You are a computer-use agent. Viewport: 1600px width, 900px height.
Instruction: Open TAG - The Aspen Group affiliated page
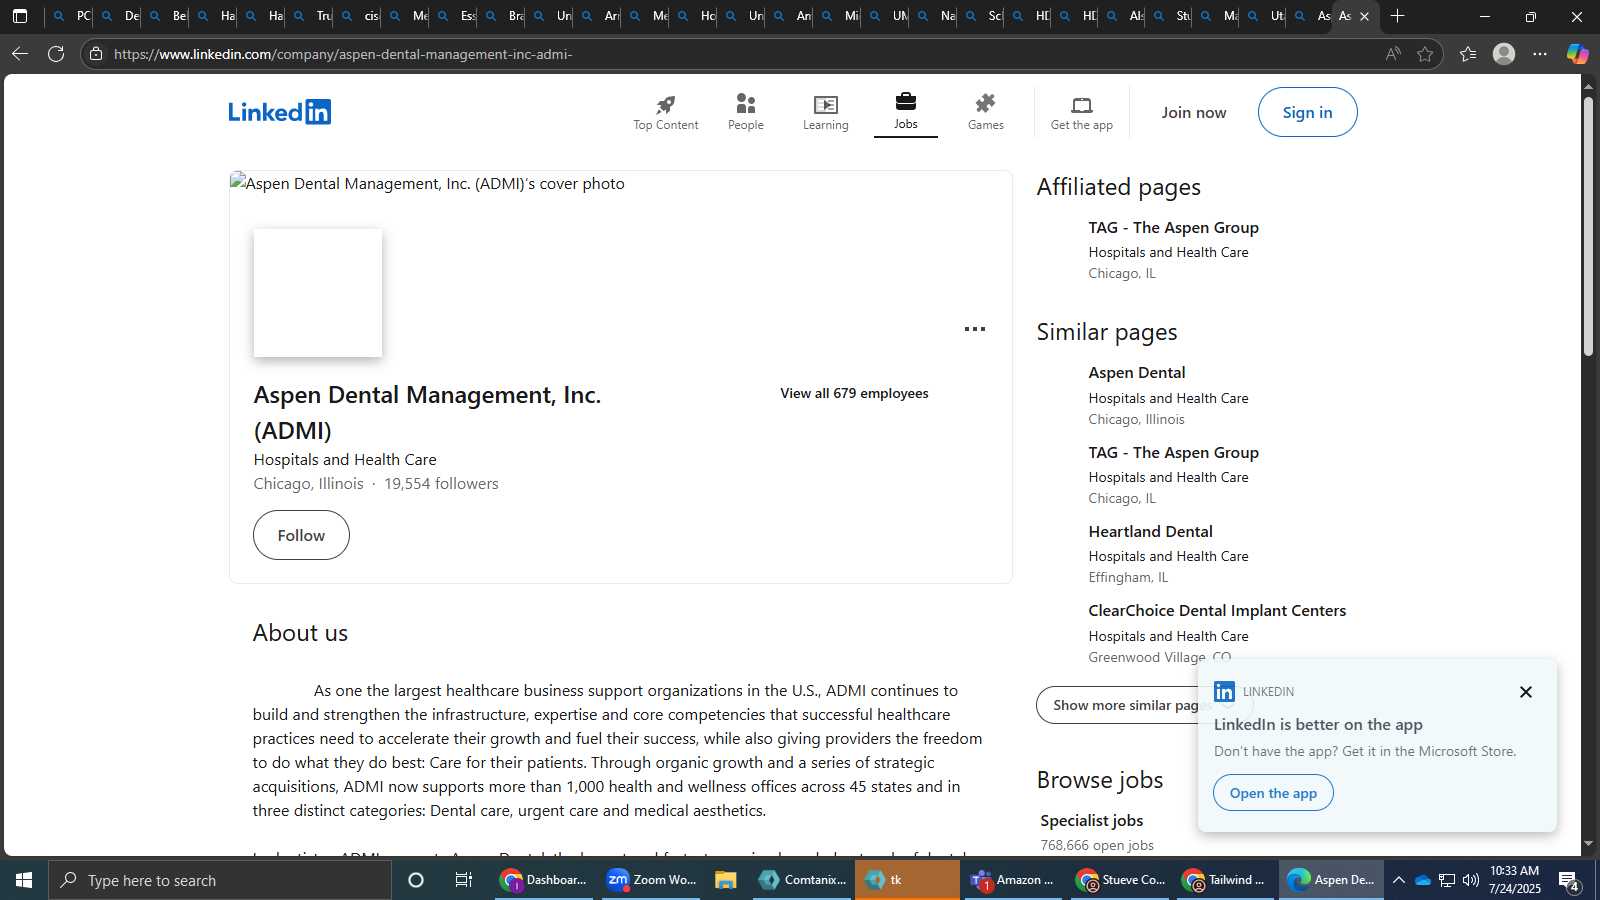pyautogui.click(x=1173, y=228)
